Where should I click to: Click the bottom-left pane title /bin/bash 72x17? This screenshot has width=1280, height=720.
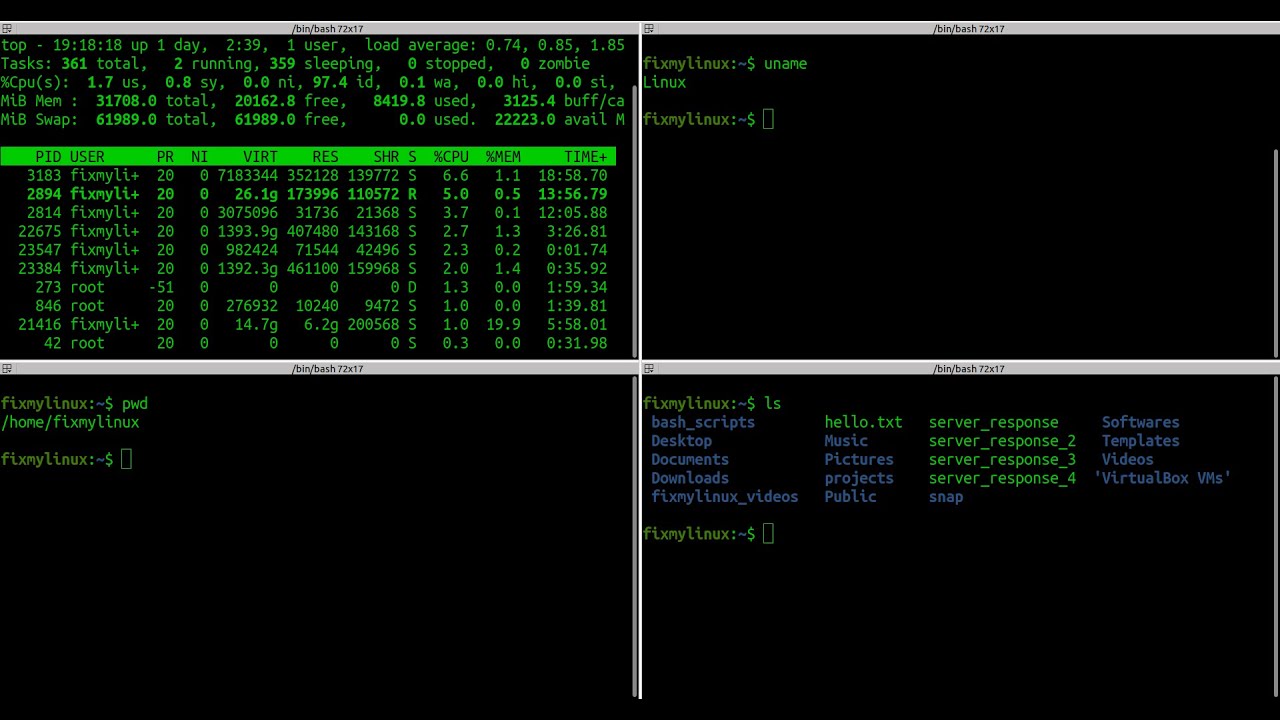pos(327,369)
